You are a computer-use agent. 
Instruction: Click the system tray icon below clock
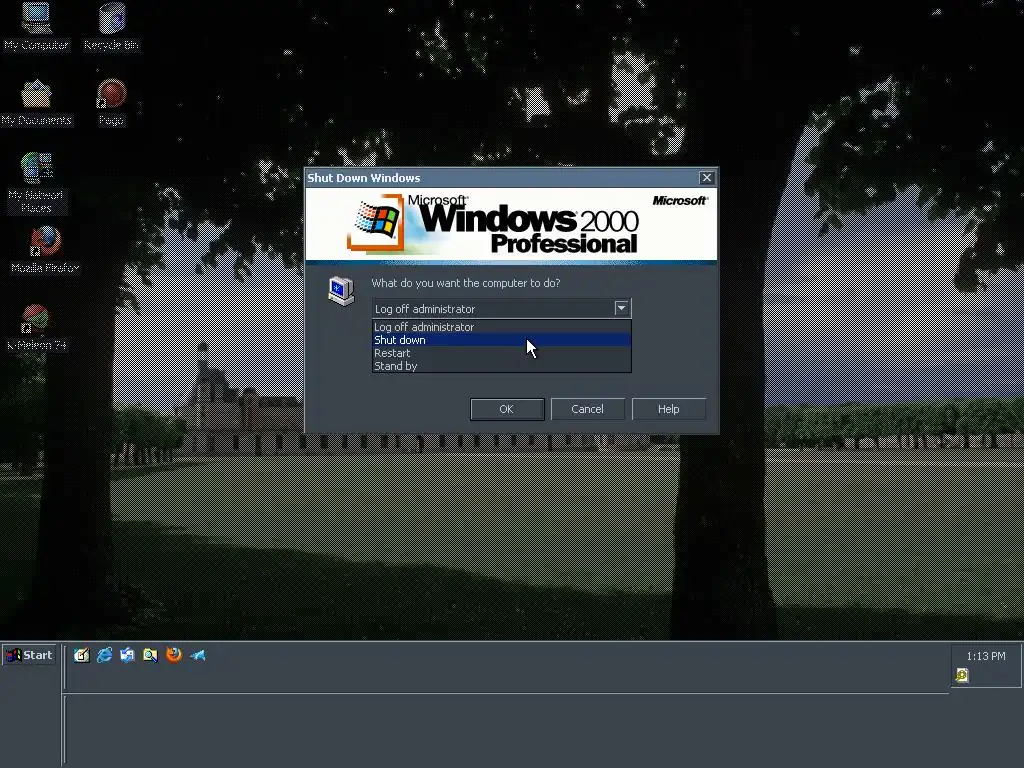point(961,675)
